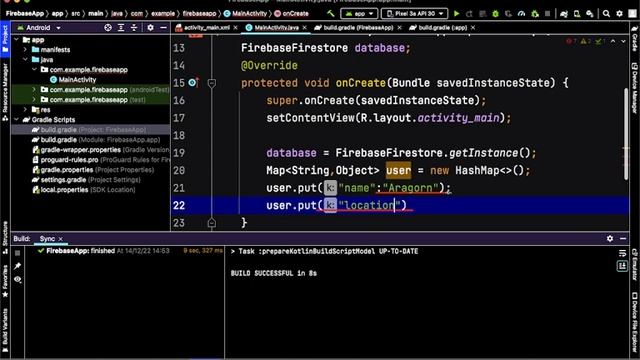Toggle the Favorites sidebar tab
The height and width of the screenshot is (360, 640).
[5, 281]
